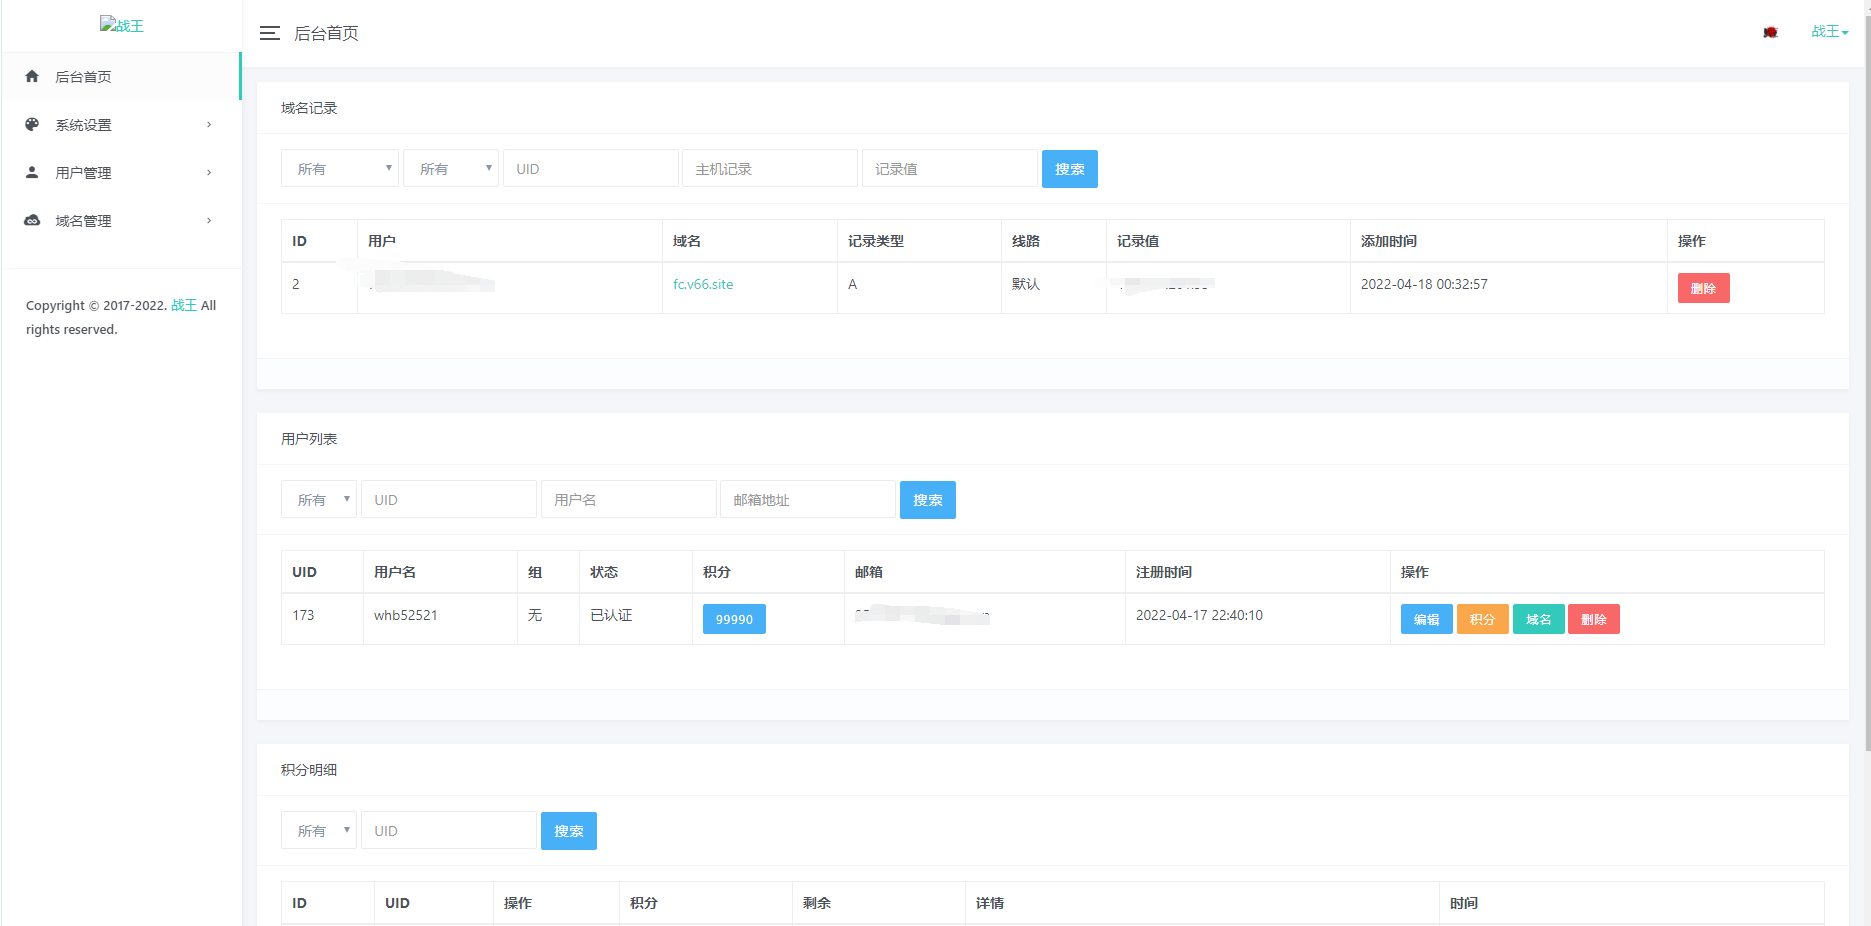The height and width of the screenshot is (926, 1871).
Task: Click 搜索 button in 域名记录 section
Action: pos(1070,169)
